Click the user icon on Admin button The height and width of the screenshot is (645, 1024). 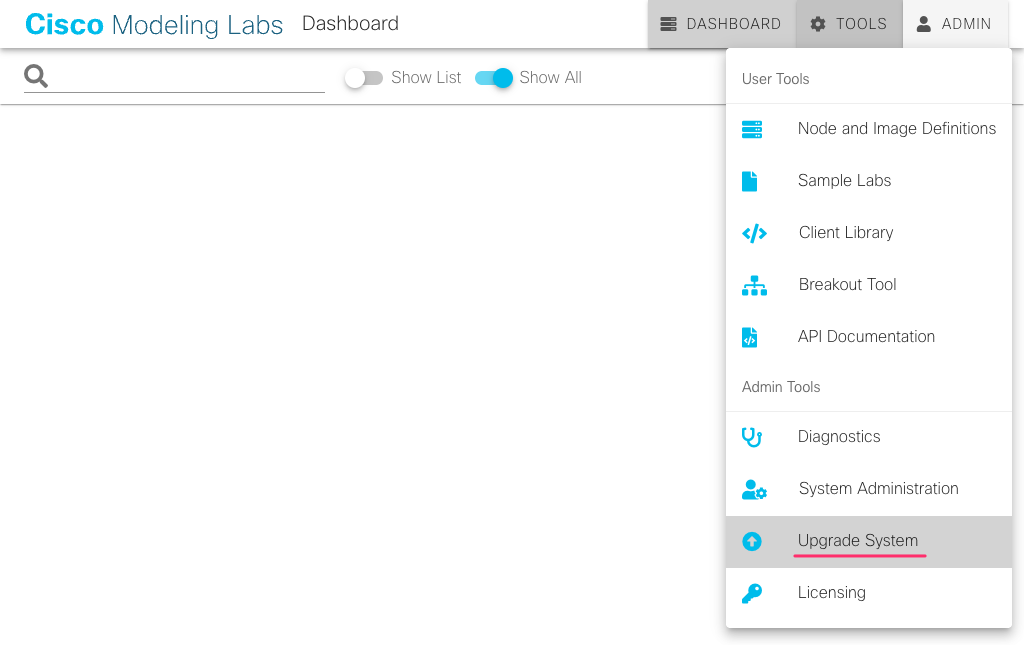[x=923, y=24]
